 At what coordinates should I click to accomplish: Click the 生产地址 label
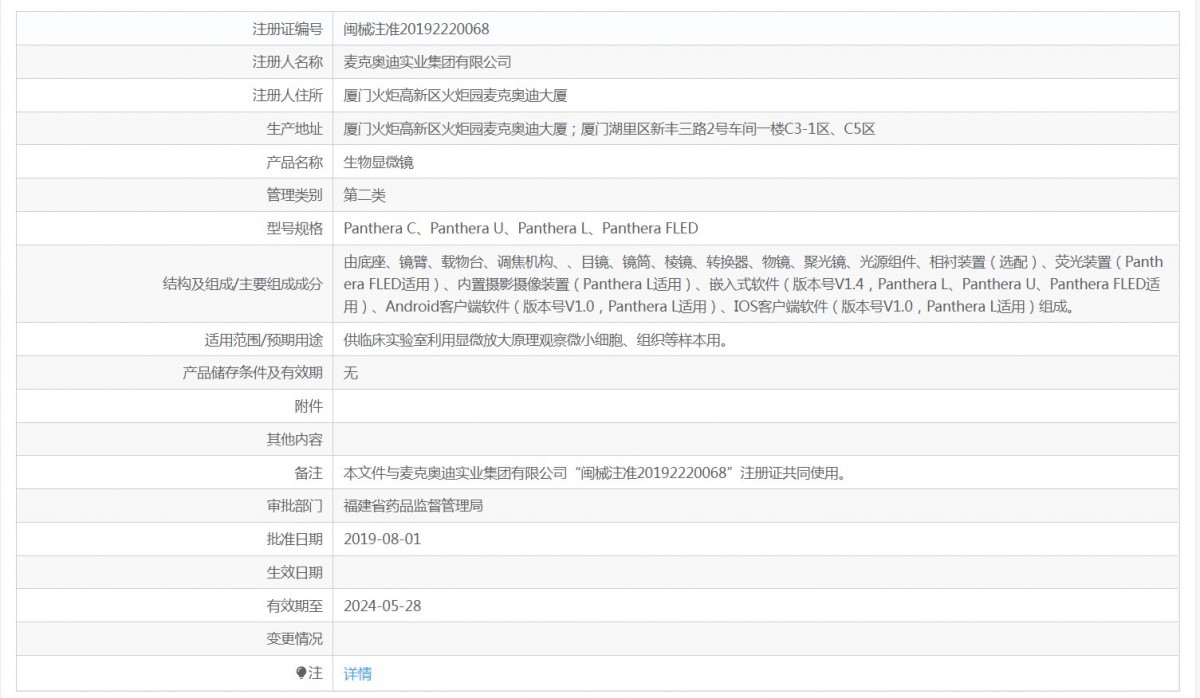coord(294,128)
